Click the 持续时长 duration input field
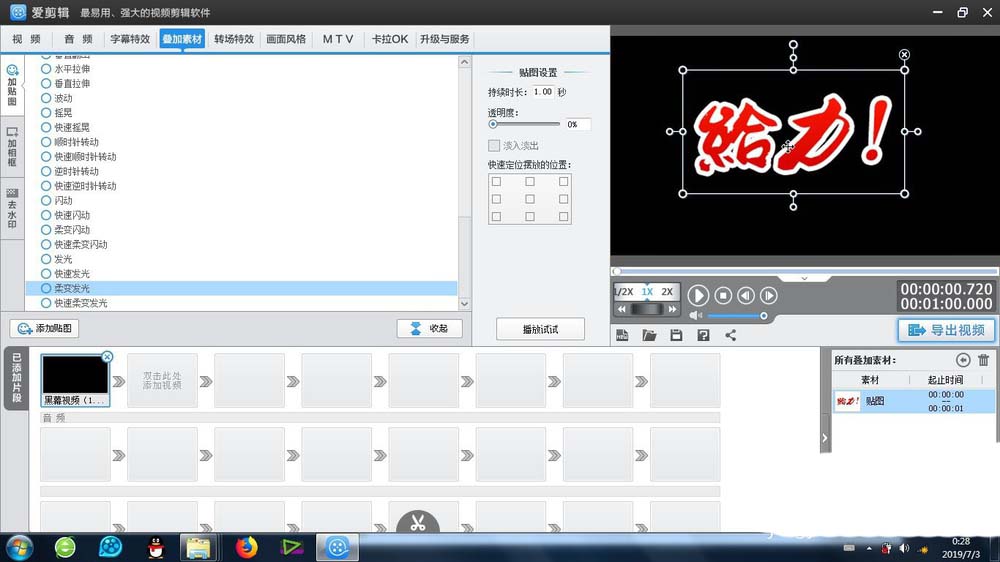The width and height of the screenshot is (1000, 562). (x=543, y=92)
